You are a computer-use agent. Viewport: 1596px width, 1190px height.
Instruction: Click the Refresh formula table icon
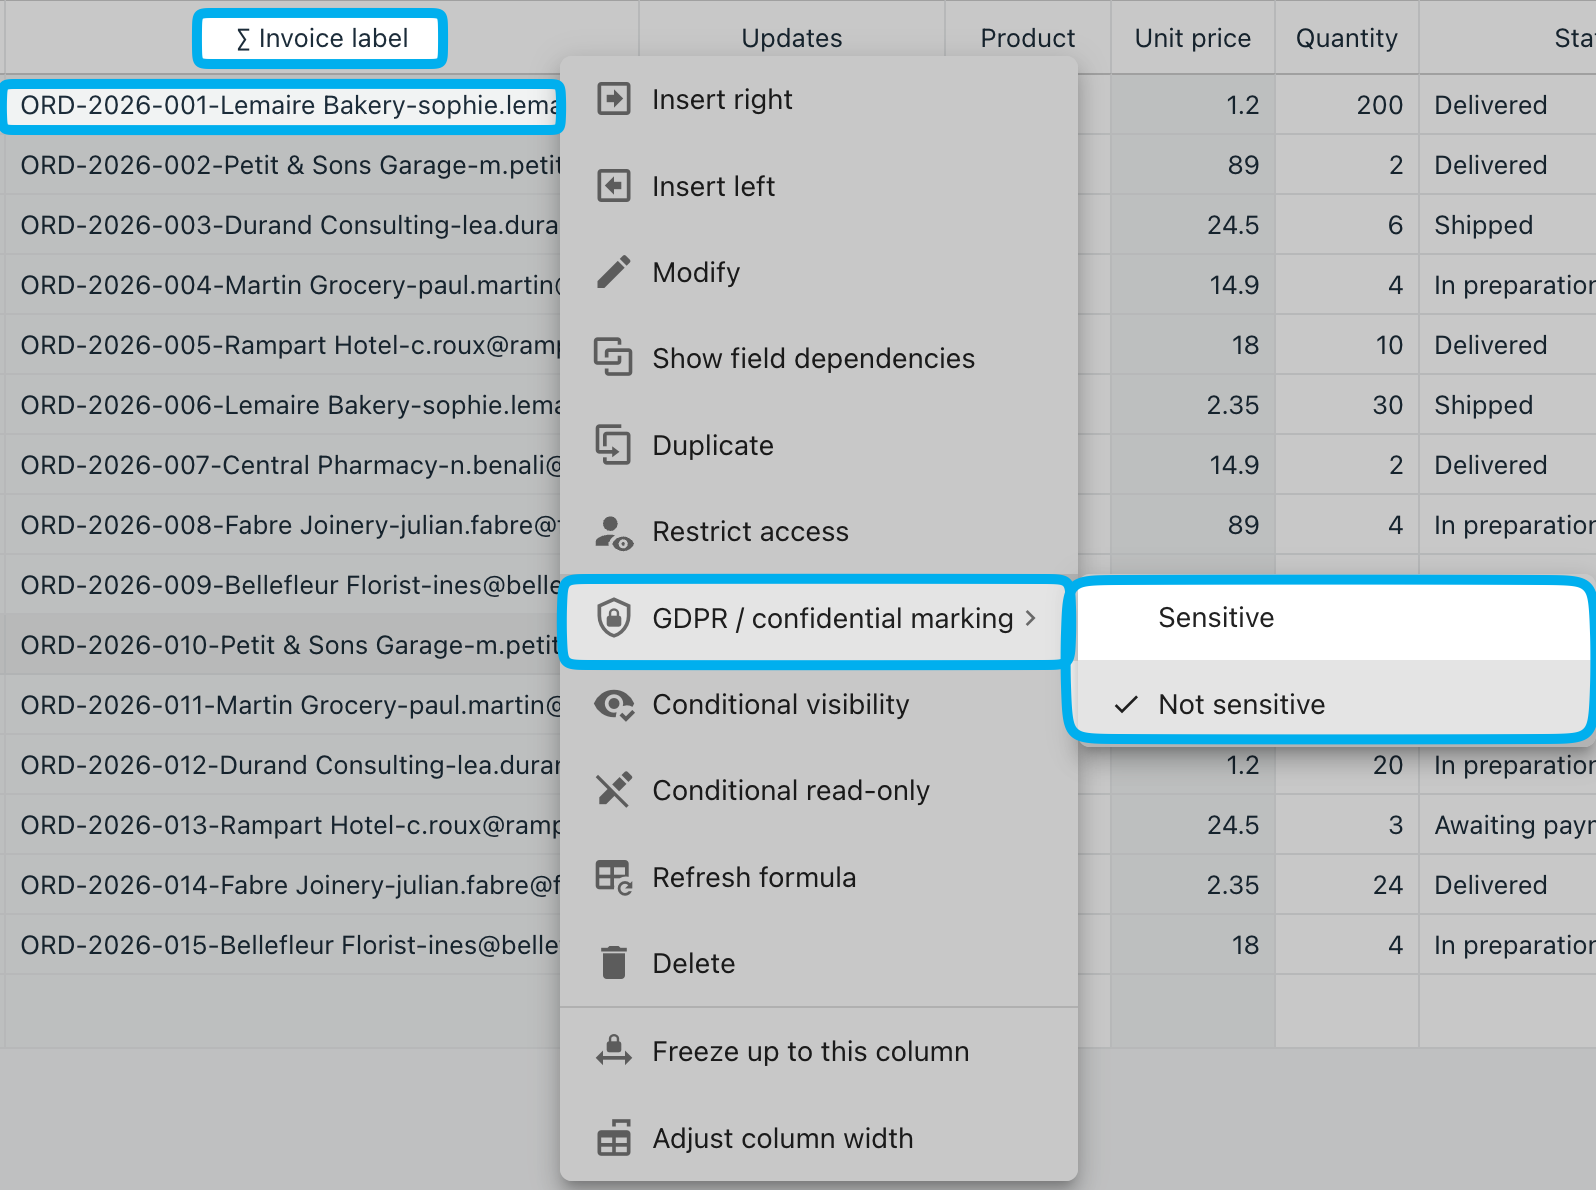614,877
